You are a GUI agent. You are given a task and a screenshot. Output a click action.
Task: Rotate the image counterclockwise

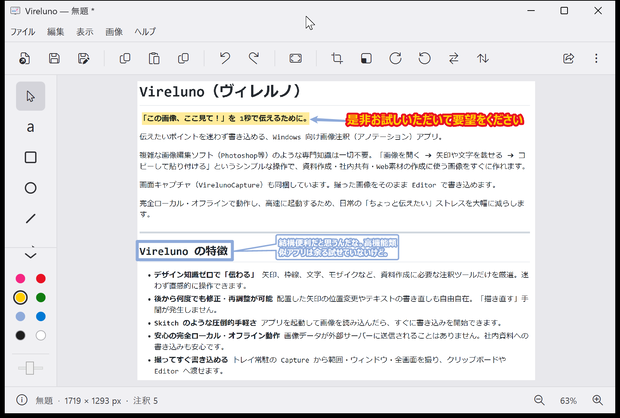pos(425,58)
